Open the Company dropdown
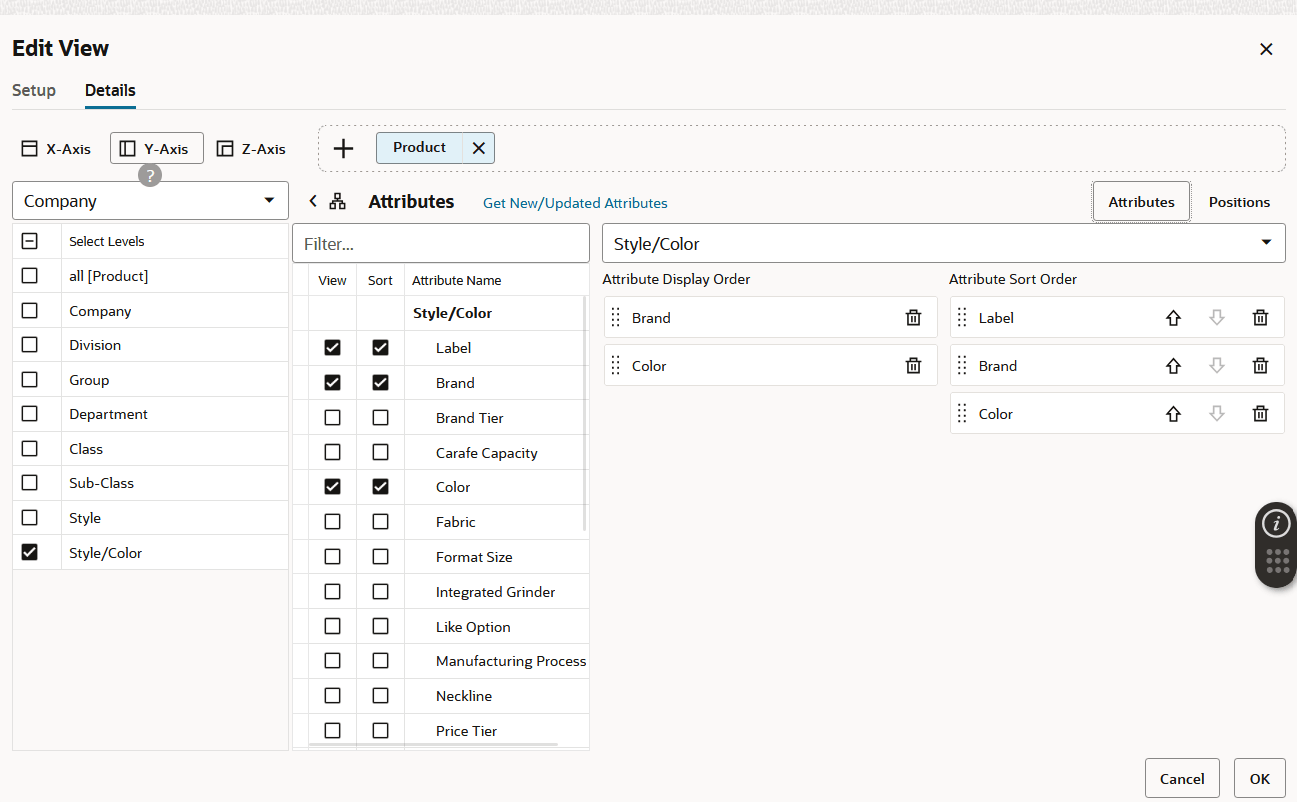The width and height of the screenshot is (1297, 802). (x=150, y=200)
